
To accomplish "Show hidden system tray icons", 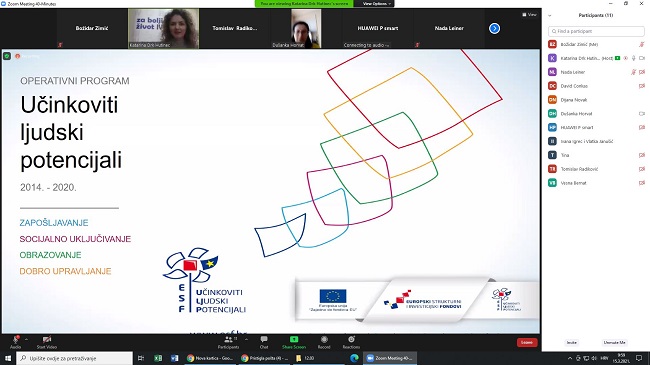I will pyautogui.click(x=570, y=358).
